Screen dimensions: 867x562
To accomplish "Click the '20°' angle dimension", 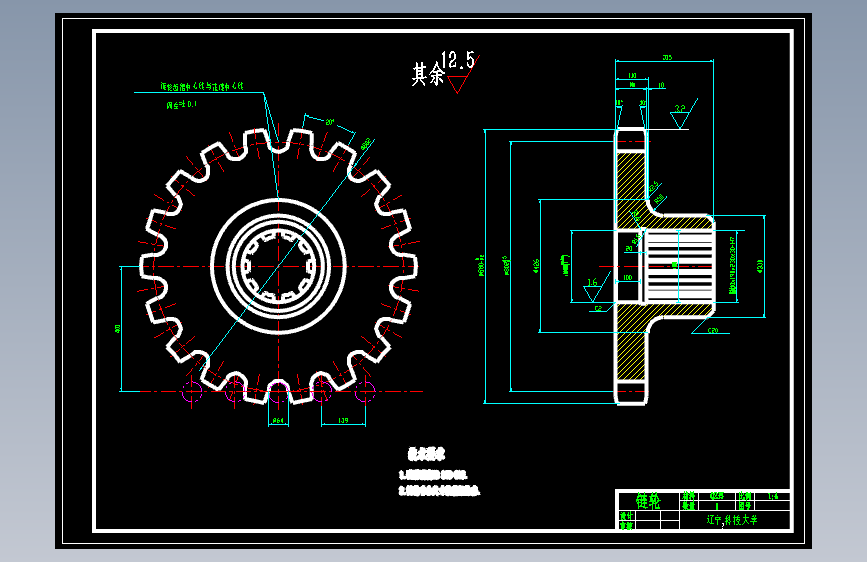I will point(330,122).
